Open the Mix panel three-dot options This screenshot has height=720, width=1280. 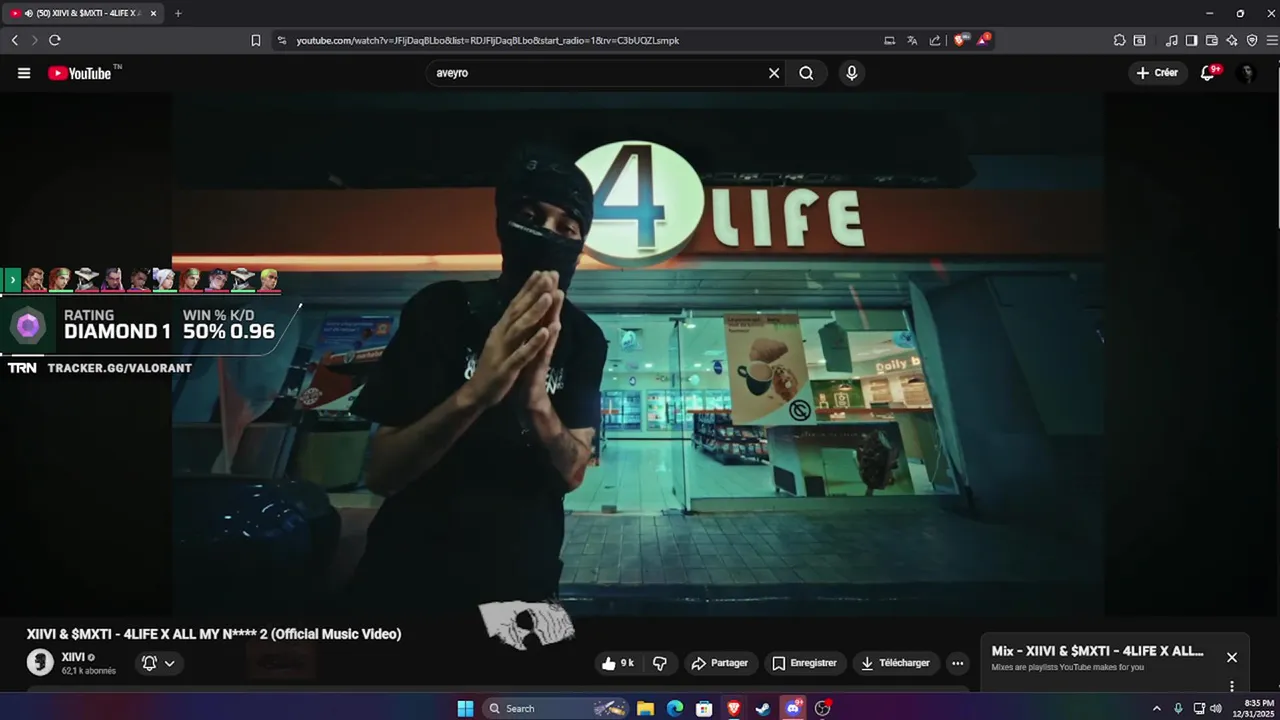point(1232,686)
